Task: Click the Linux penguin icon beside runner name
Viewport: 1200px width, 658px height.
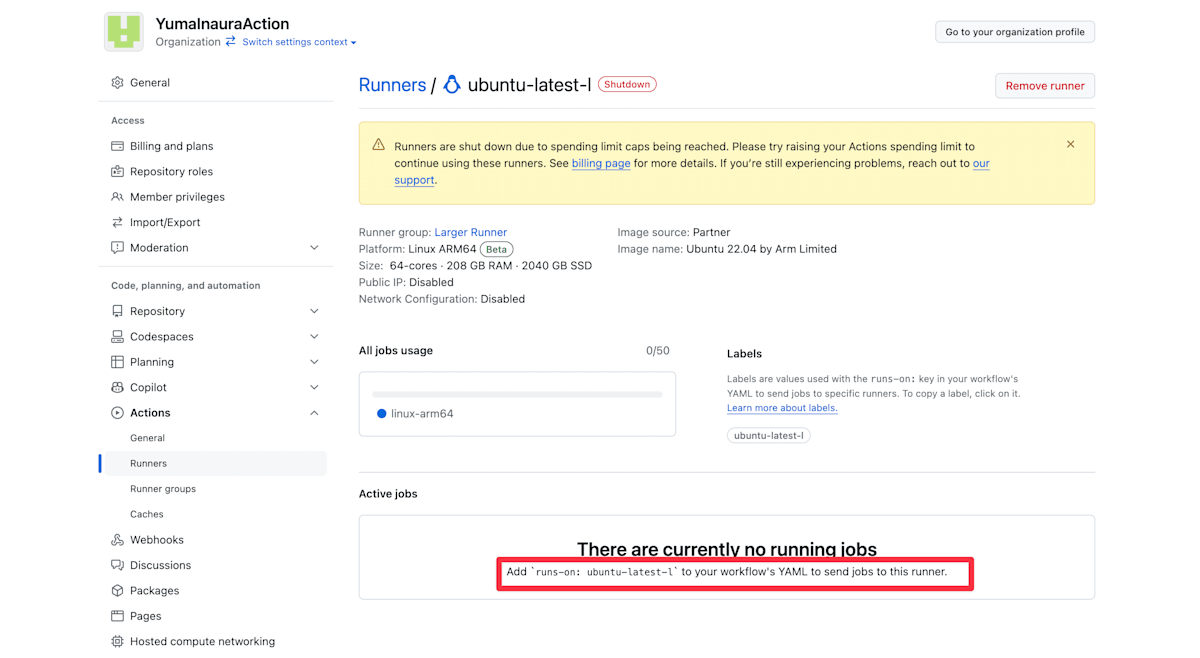Action: pos(452,85)
